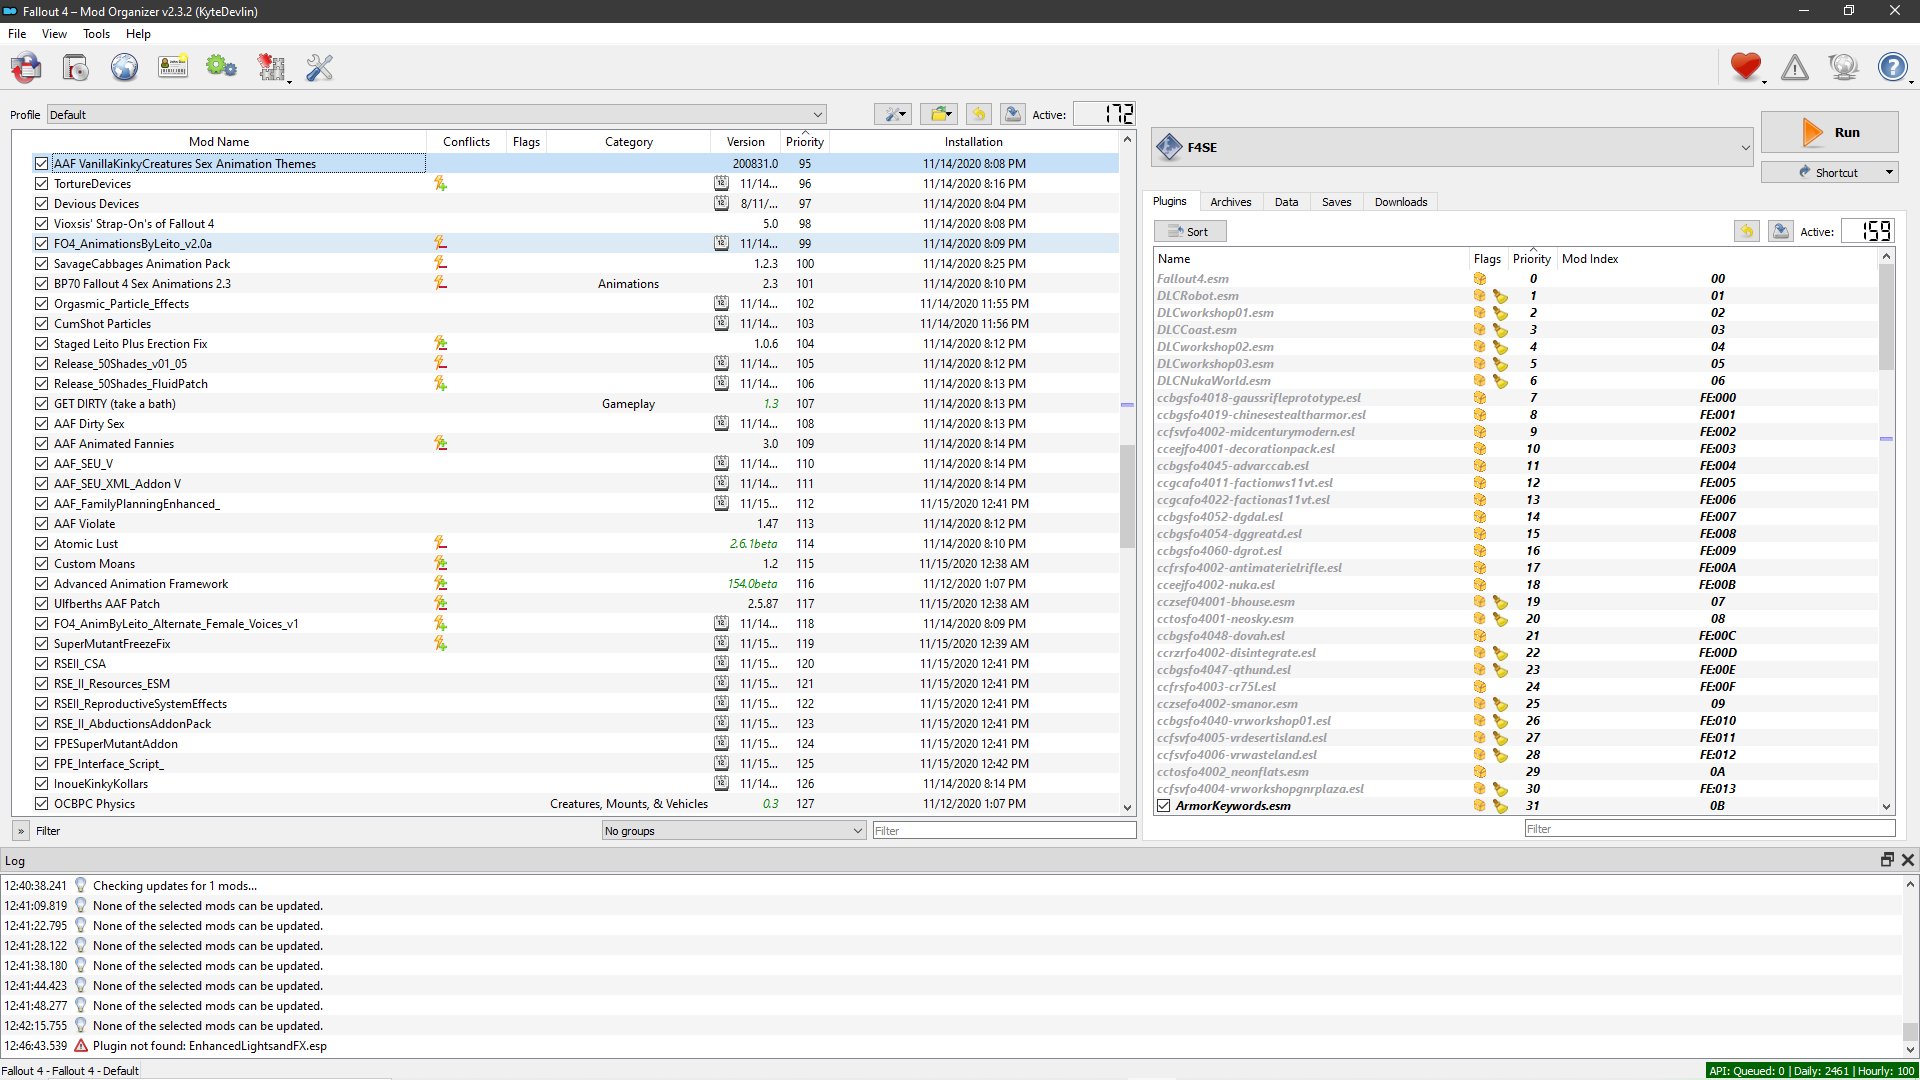Open the instance manager toolbar icon
This screenshot has height=1080, width=1920.
pos(26,68)
